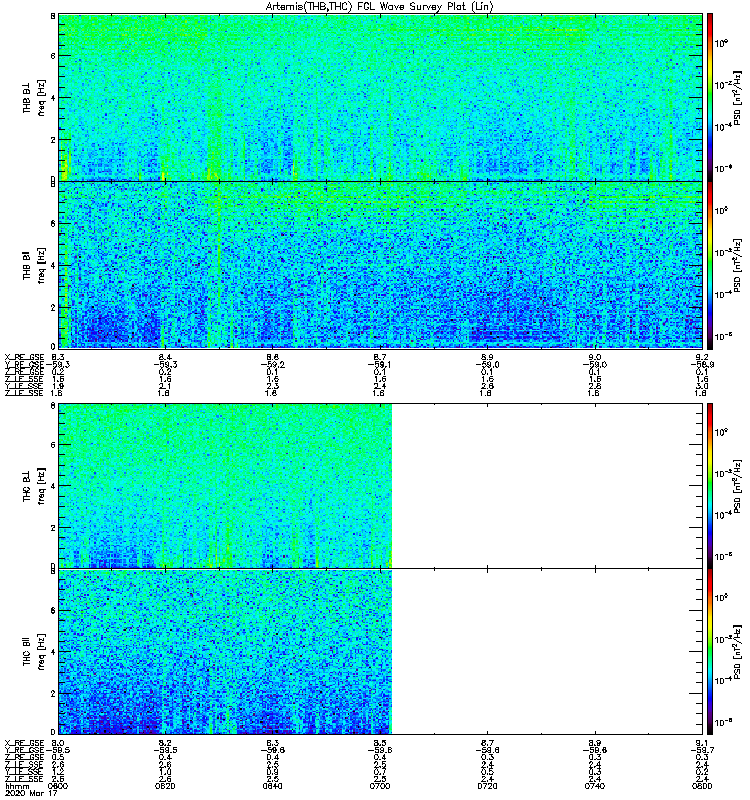
Task: Click the PSD units label of the top color bar
Action: pos(737,97)
